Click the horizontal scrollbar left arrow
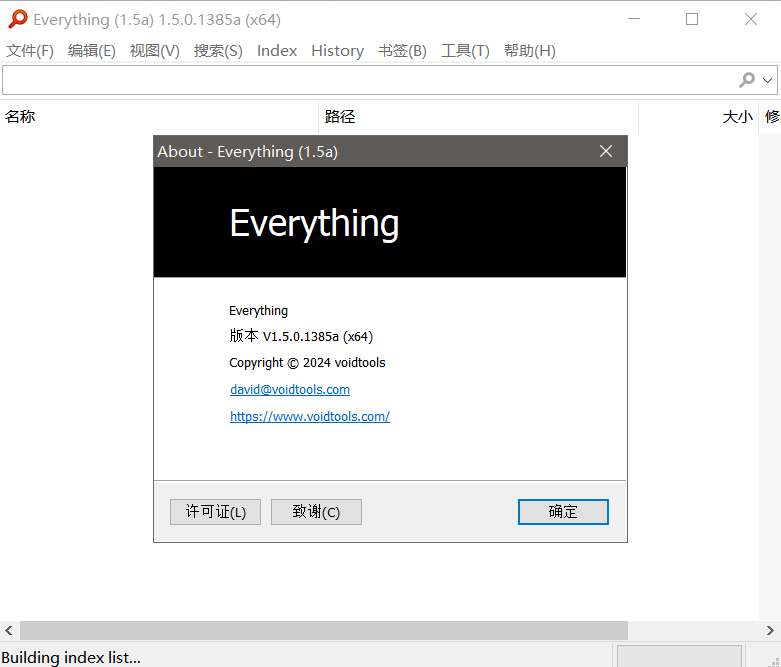 tap(9, 631)
